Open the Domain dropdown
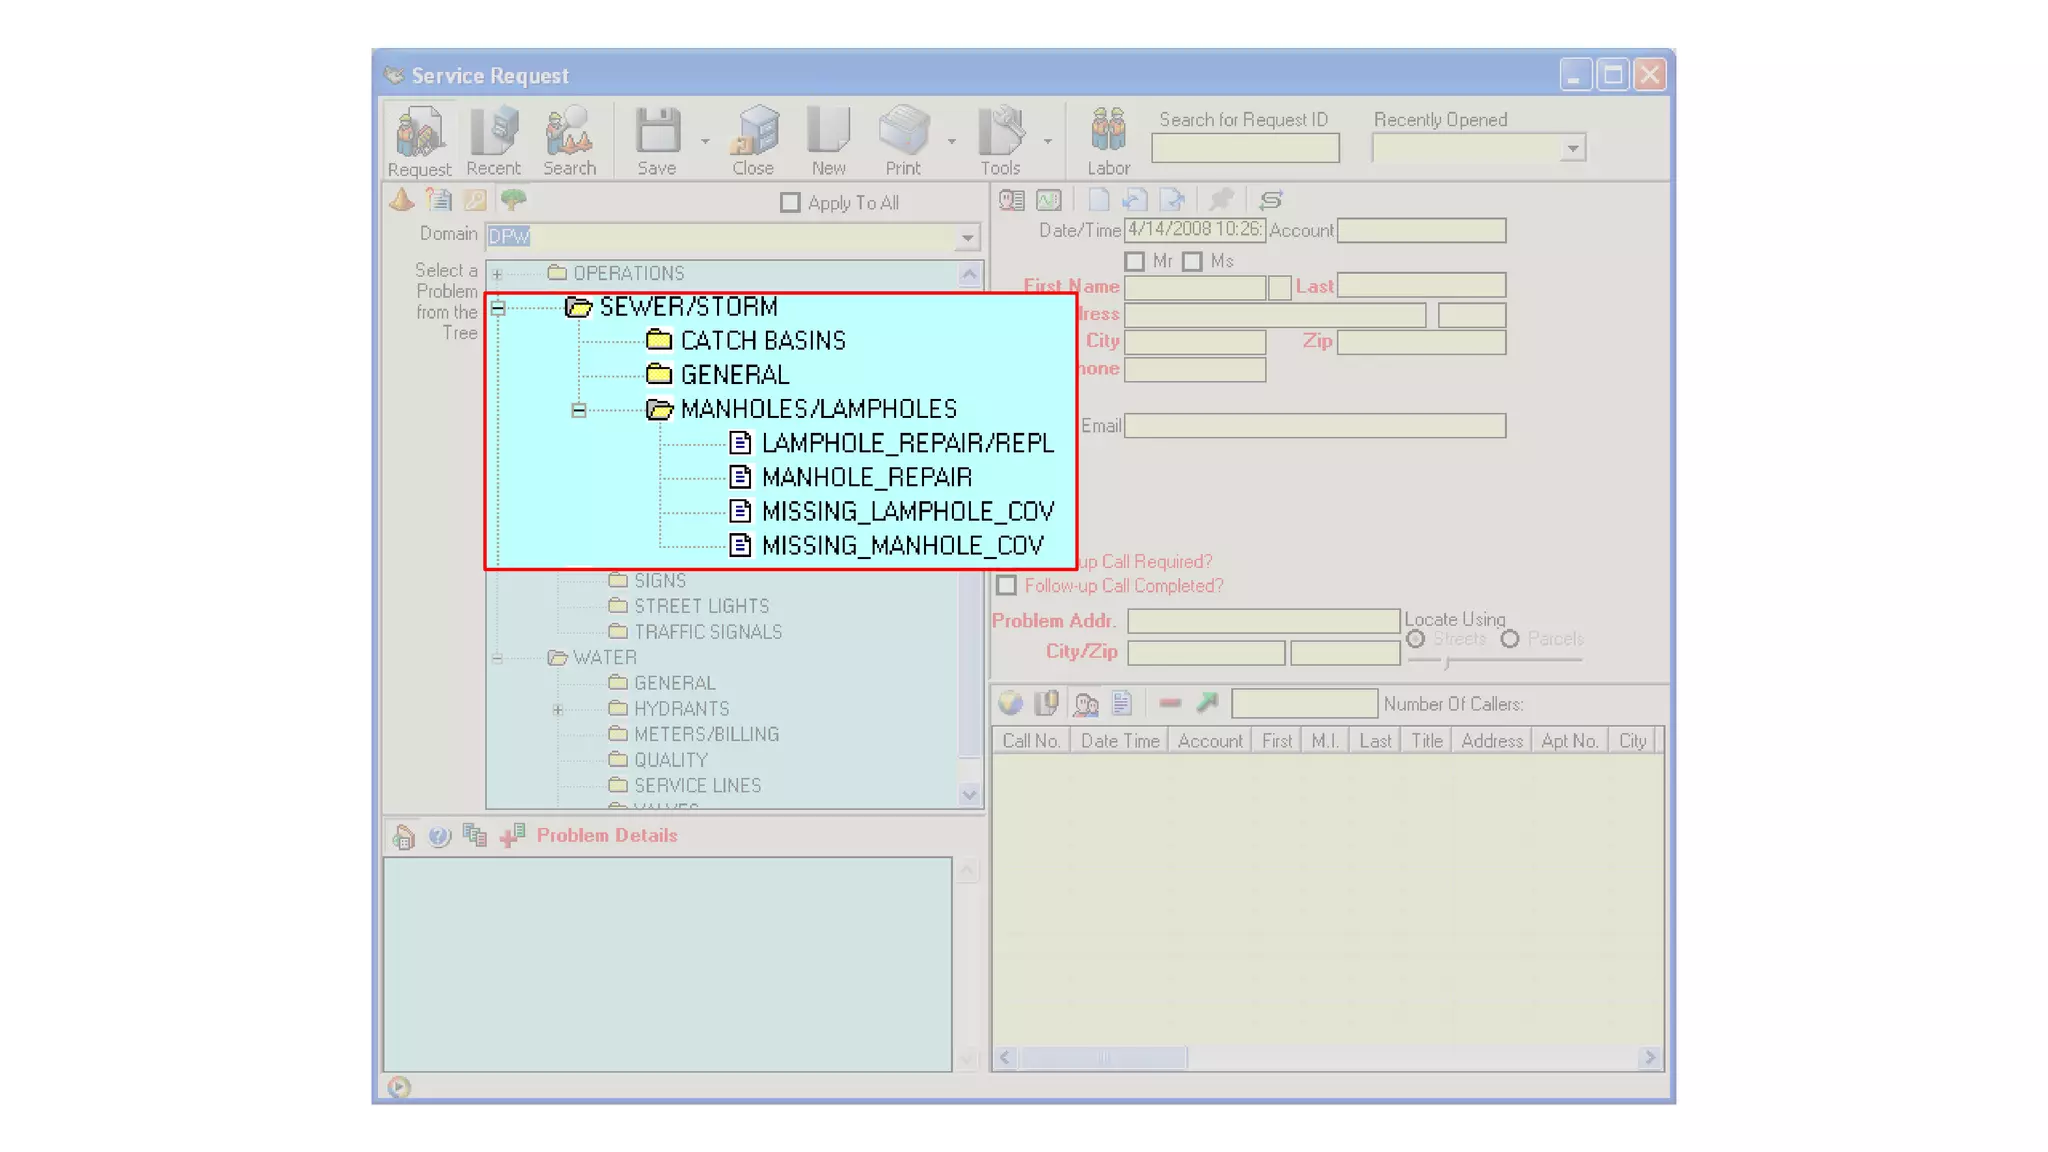 click(967, 237)
